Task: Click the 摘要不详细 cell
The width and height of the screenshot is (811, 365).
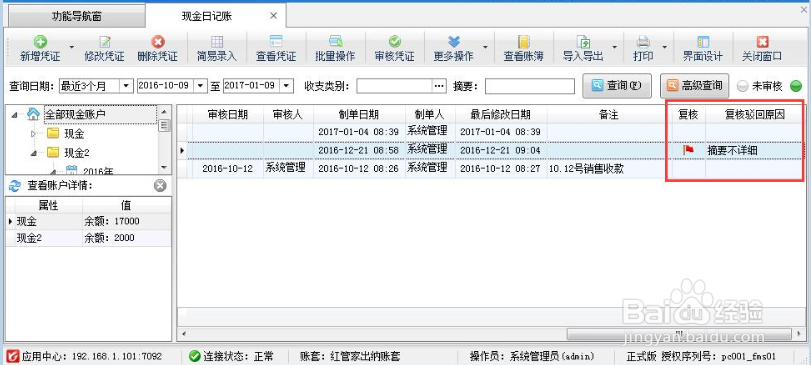Action: pos(755,150)
